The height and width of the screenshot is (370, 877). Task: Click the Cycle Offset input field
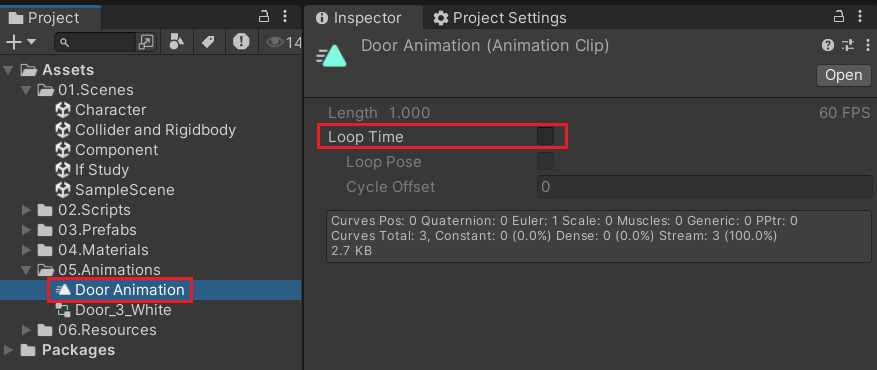[704, 187]
